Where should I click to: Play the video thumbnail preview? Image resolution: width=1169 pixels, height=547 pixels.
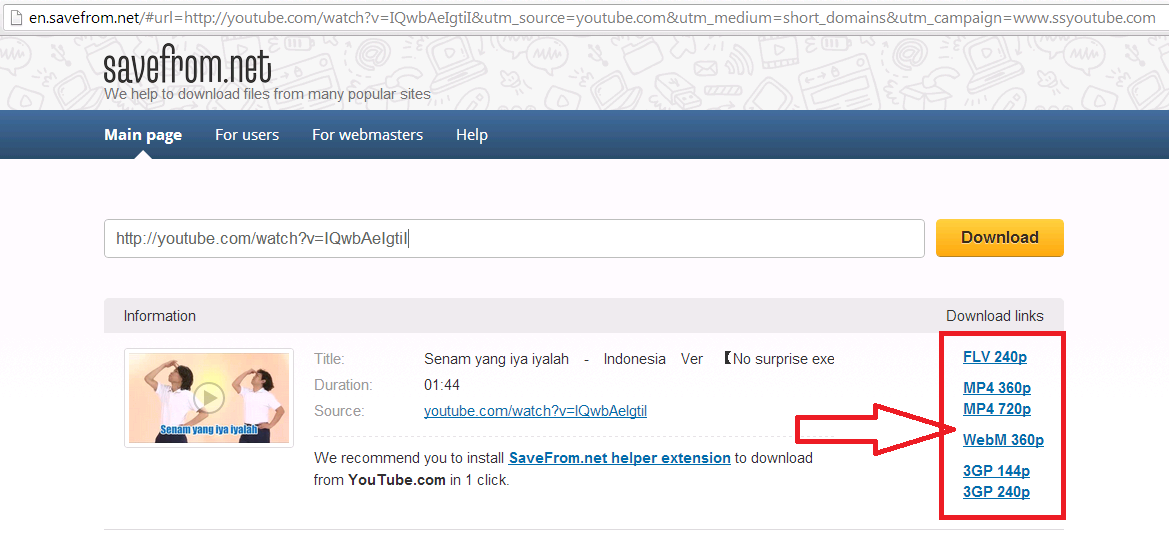209,398
